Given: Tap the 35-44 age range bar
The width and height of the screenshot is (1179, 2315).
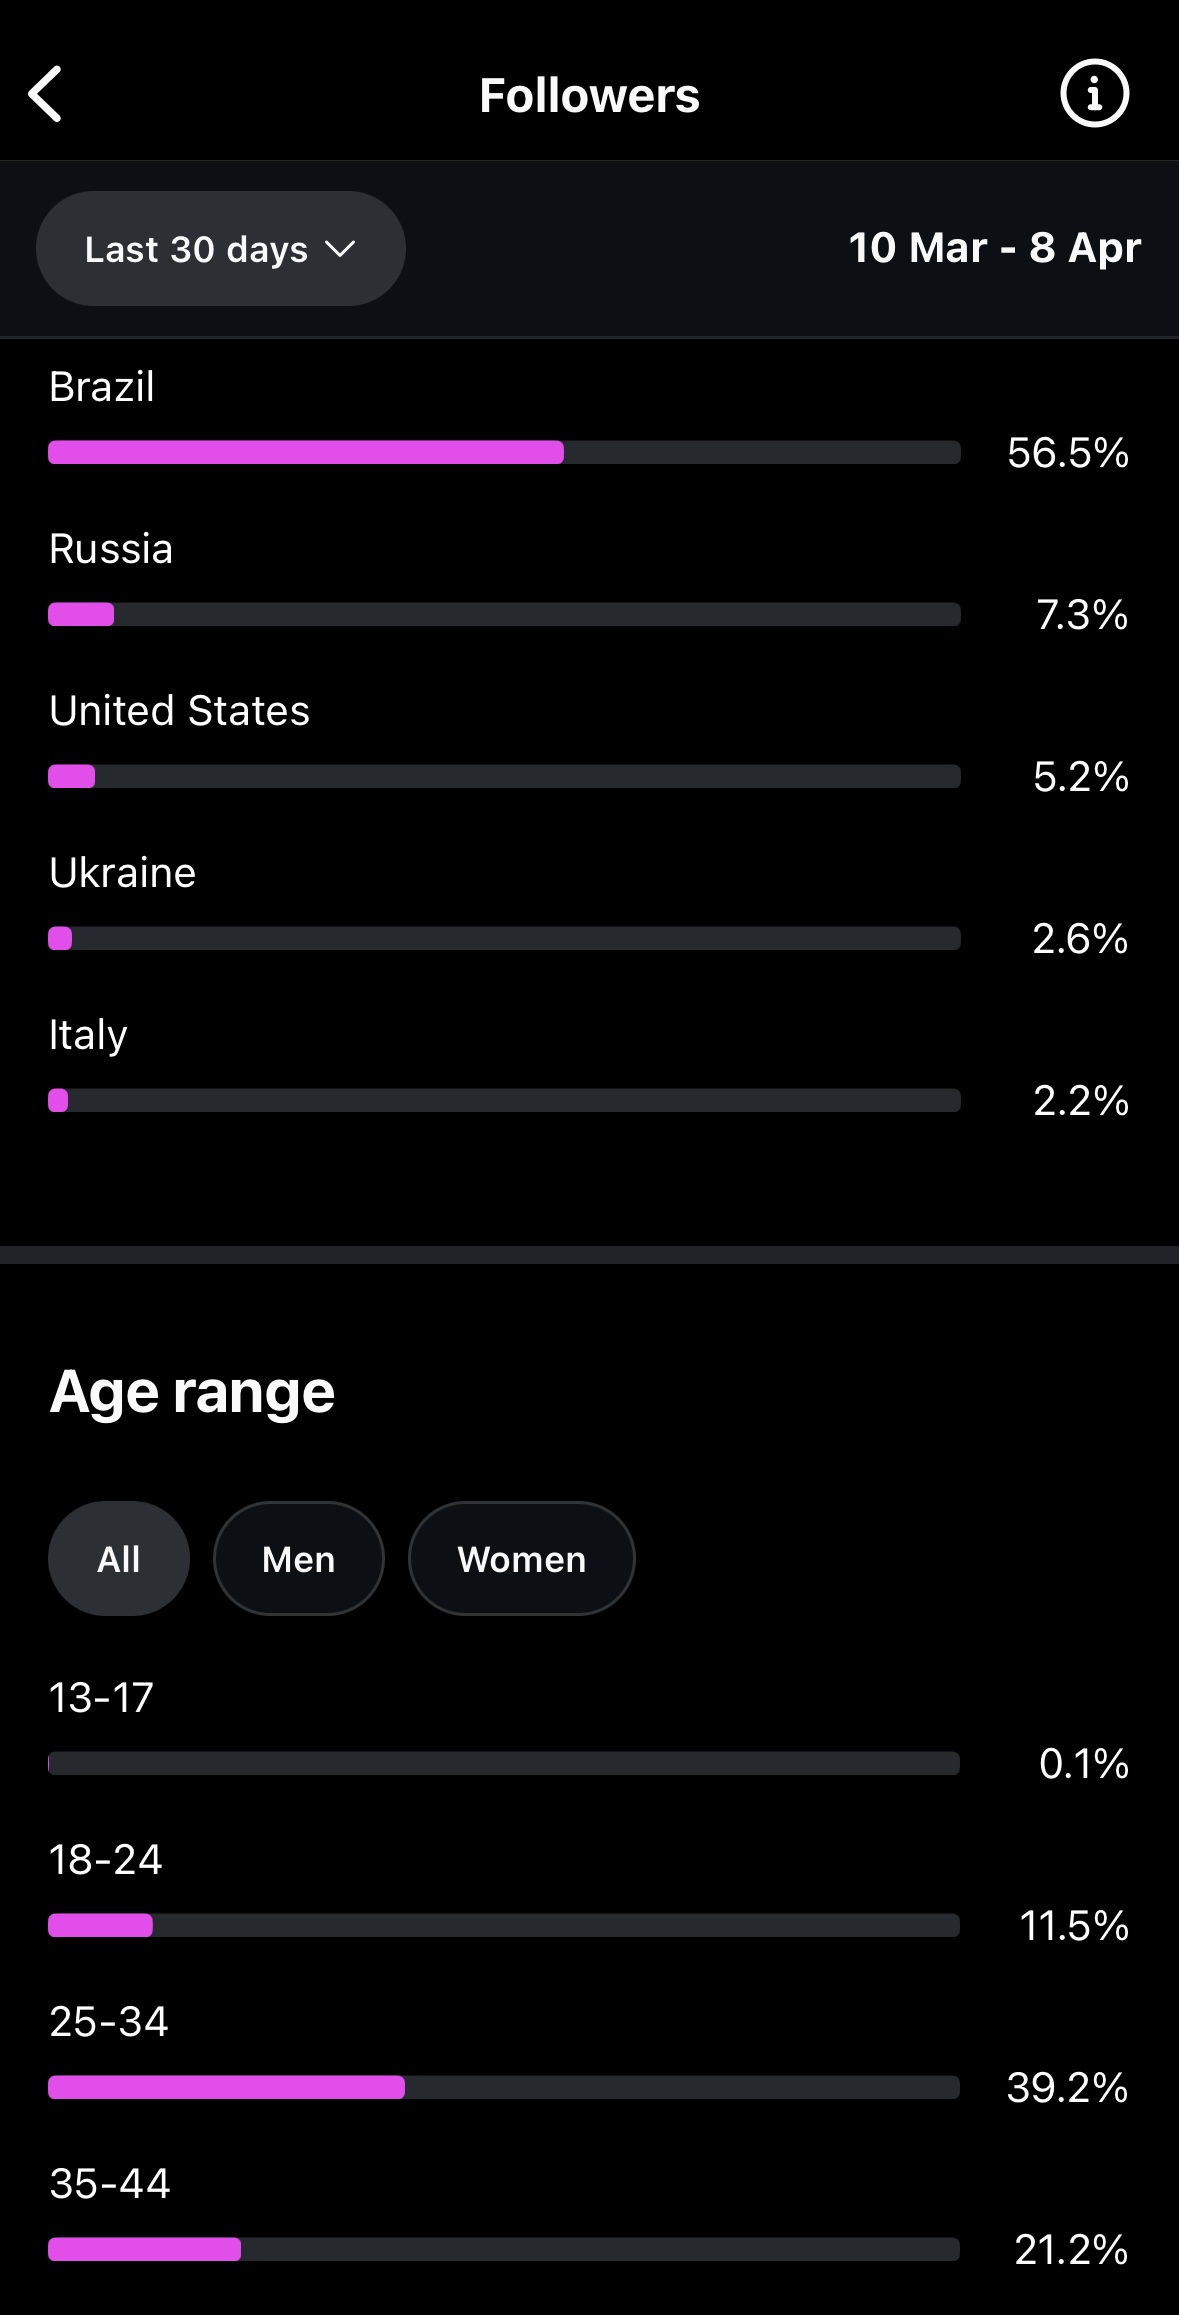Looking at the screenshot, I should point(504,2249).
